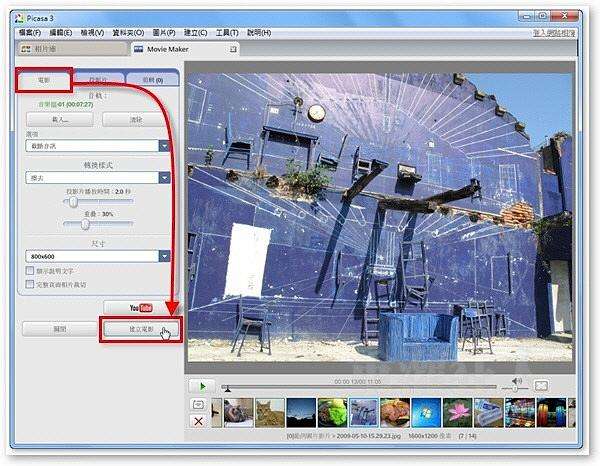The width and height of the screenshot is (600, 466).
Task: Select the blue signboard thumbnail
Action: (489, 412)
